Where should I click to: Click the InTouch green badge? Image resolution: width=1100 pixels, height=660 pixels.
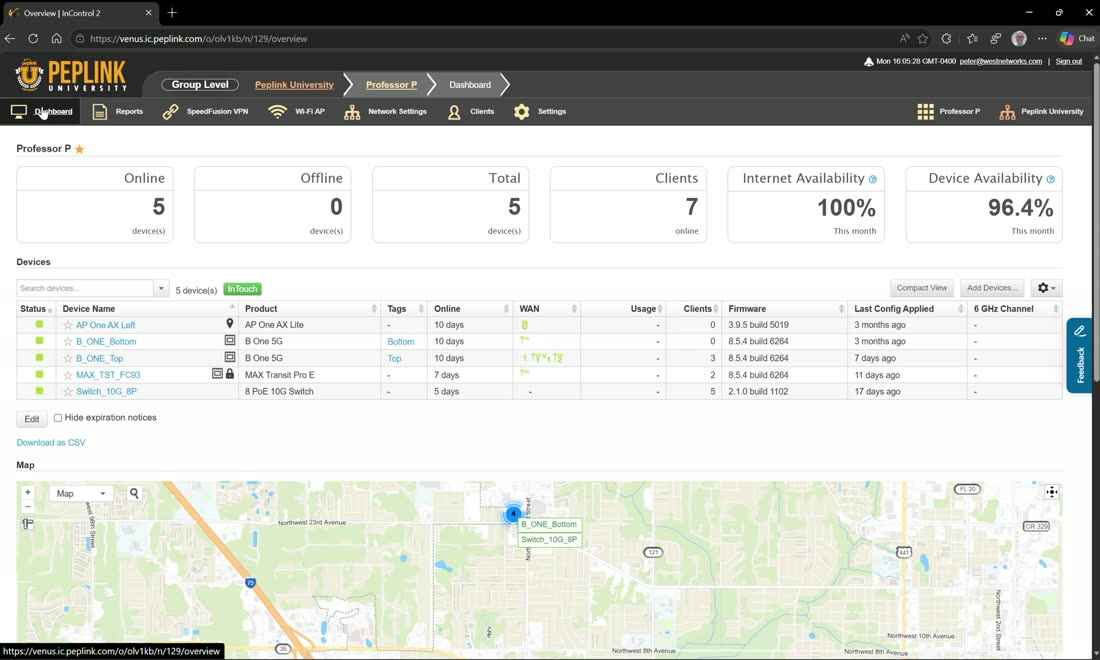pos(242,289)
